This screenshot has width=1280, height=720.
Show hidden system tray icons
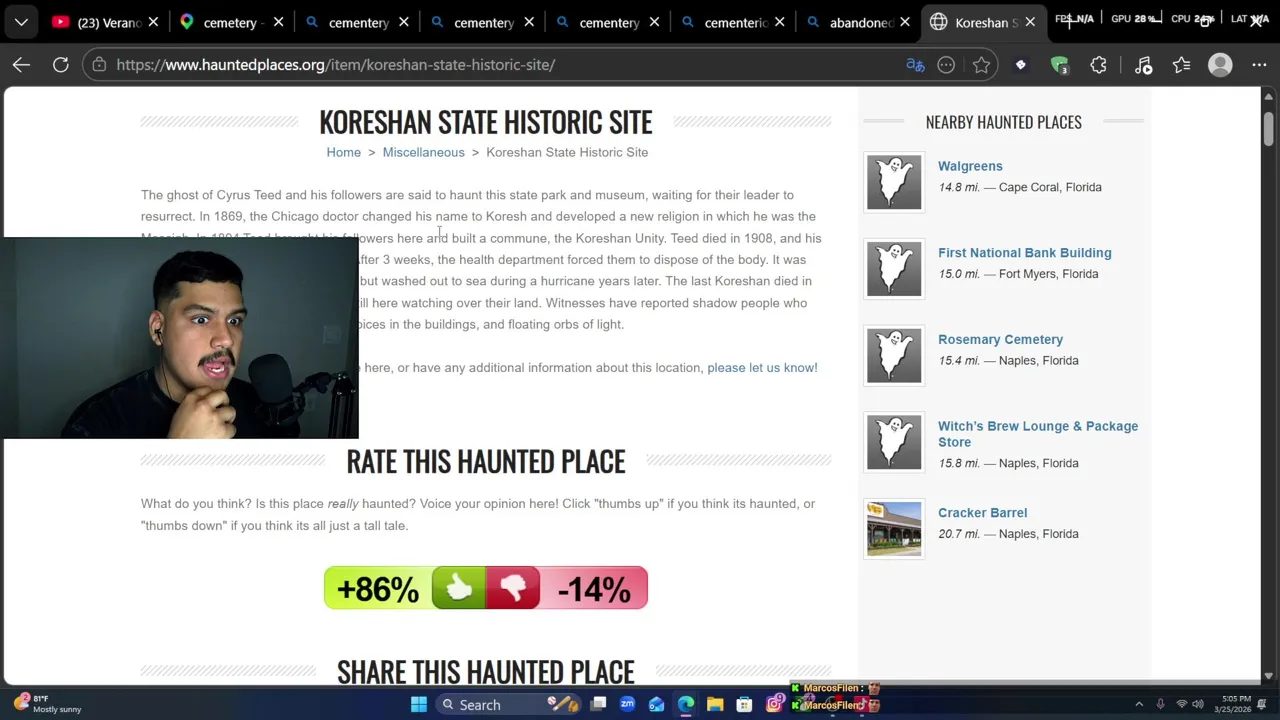click(x=1139, y=705)
